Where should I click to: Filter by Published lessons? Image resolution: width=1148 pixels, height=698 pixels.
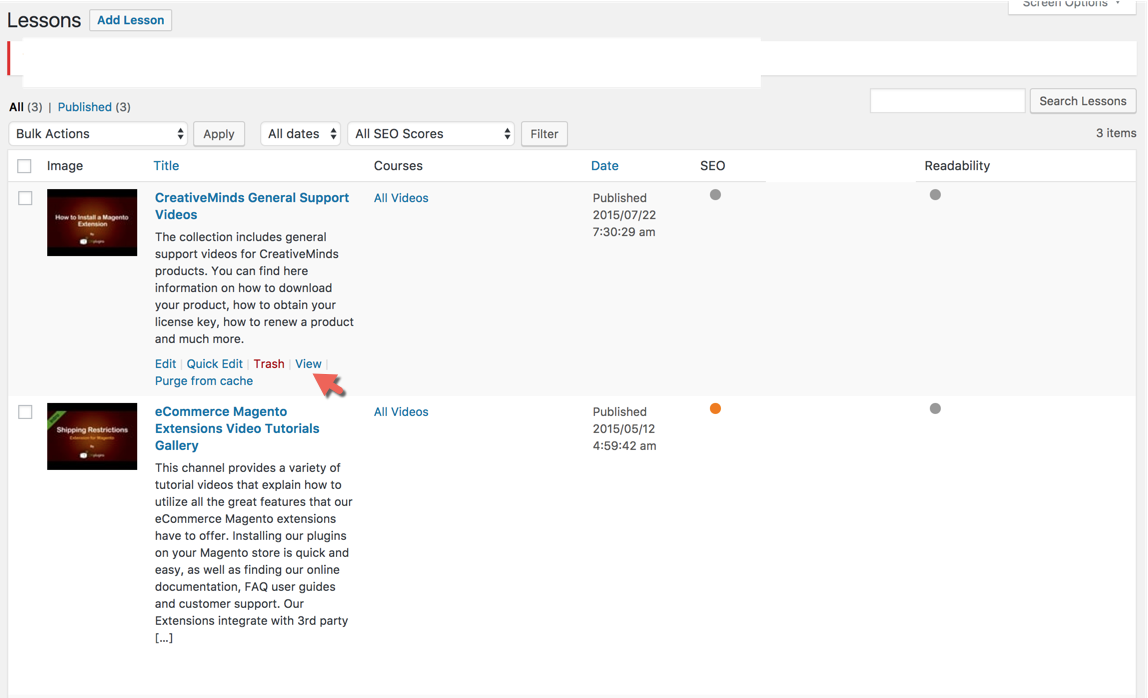tap(84, 107)
